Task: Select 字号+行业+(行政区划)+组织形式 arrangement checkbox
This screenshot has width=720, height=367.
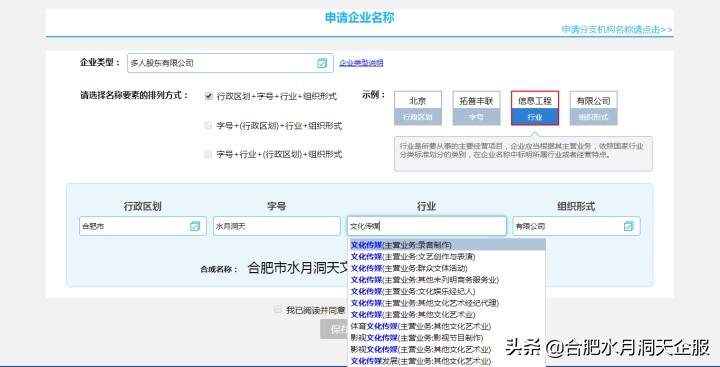Action: point(208,154)
